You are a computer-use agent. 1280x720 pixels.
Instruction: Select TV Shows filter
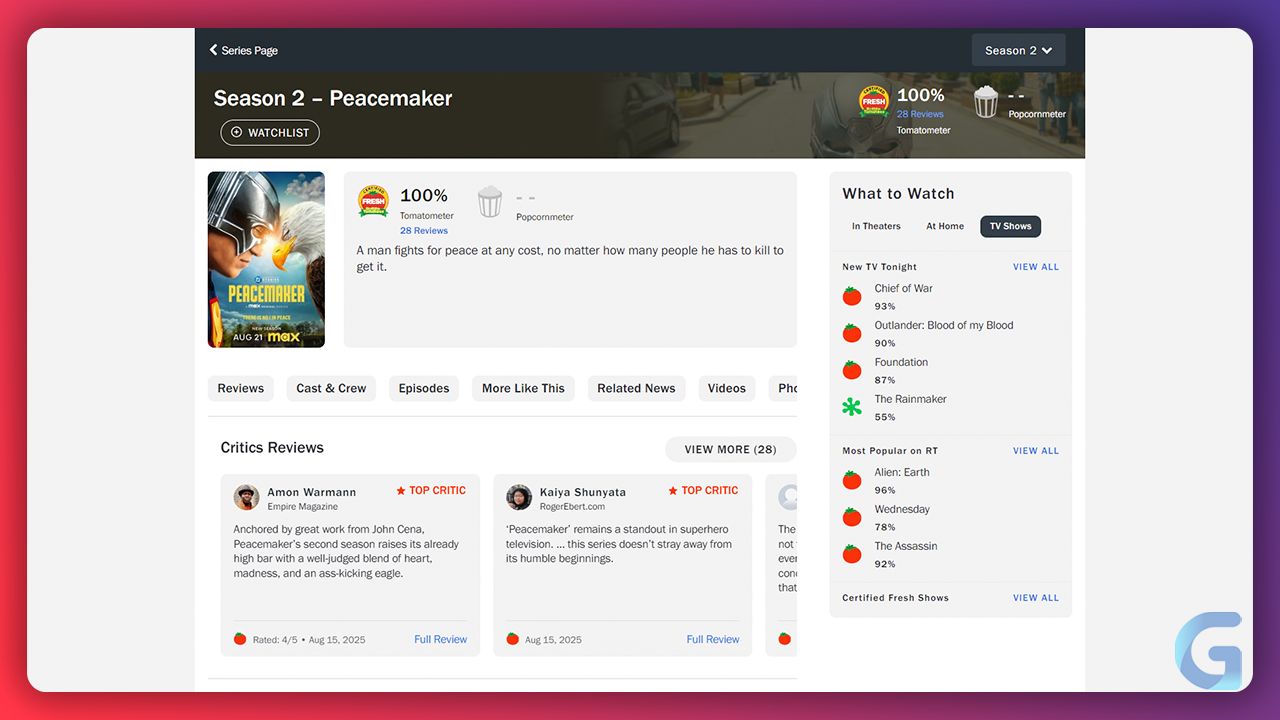(x=1010, y=226)
